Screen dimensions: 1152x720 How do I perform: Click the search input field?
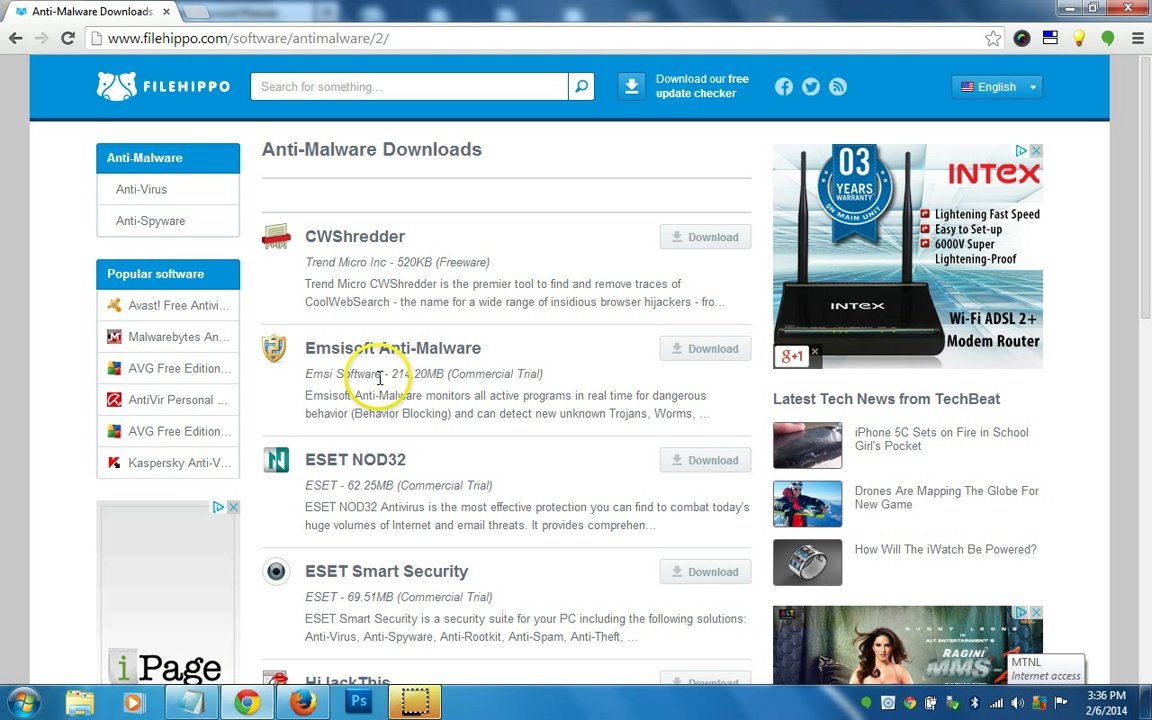coord(409,87)
